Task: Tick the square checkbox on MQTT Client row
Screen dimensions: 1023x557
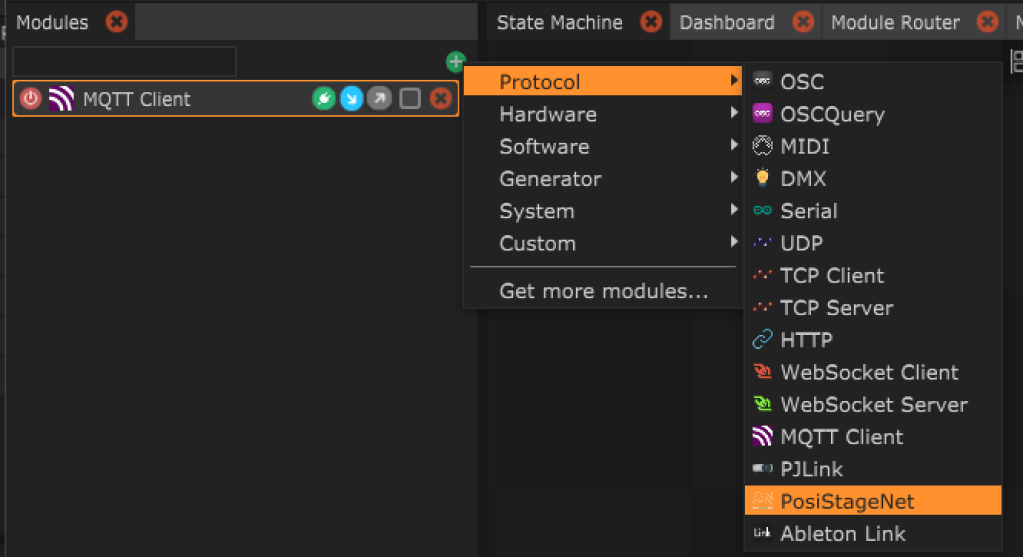Action: 410,99
